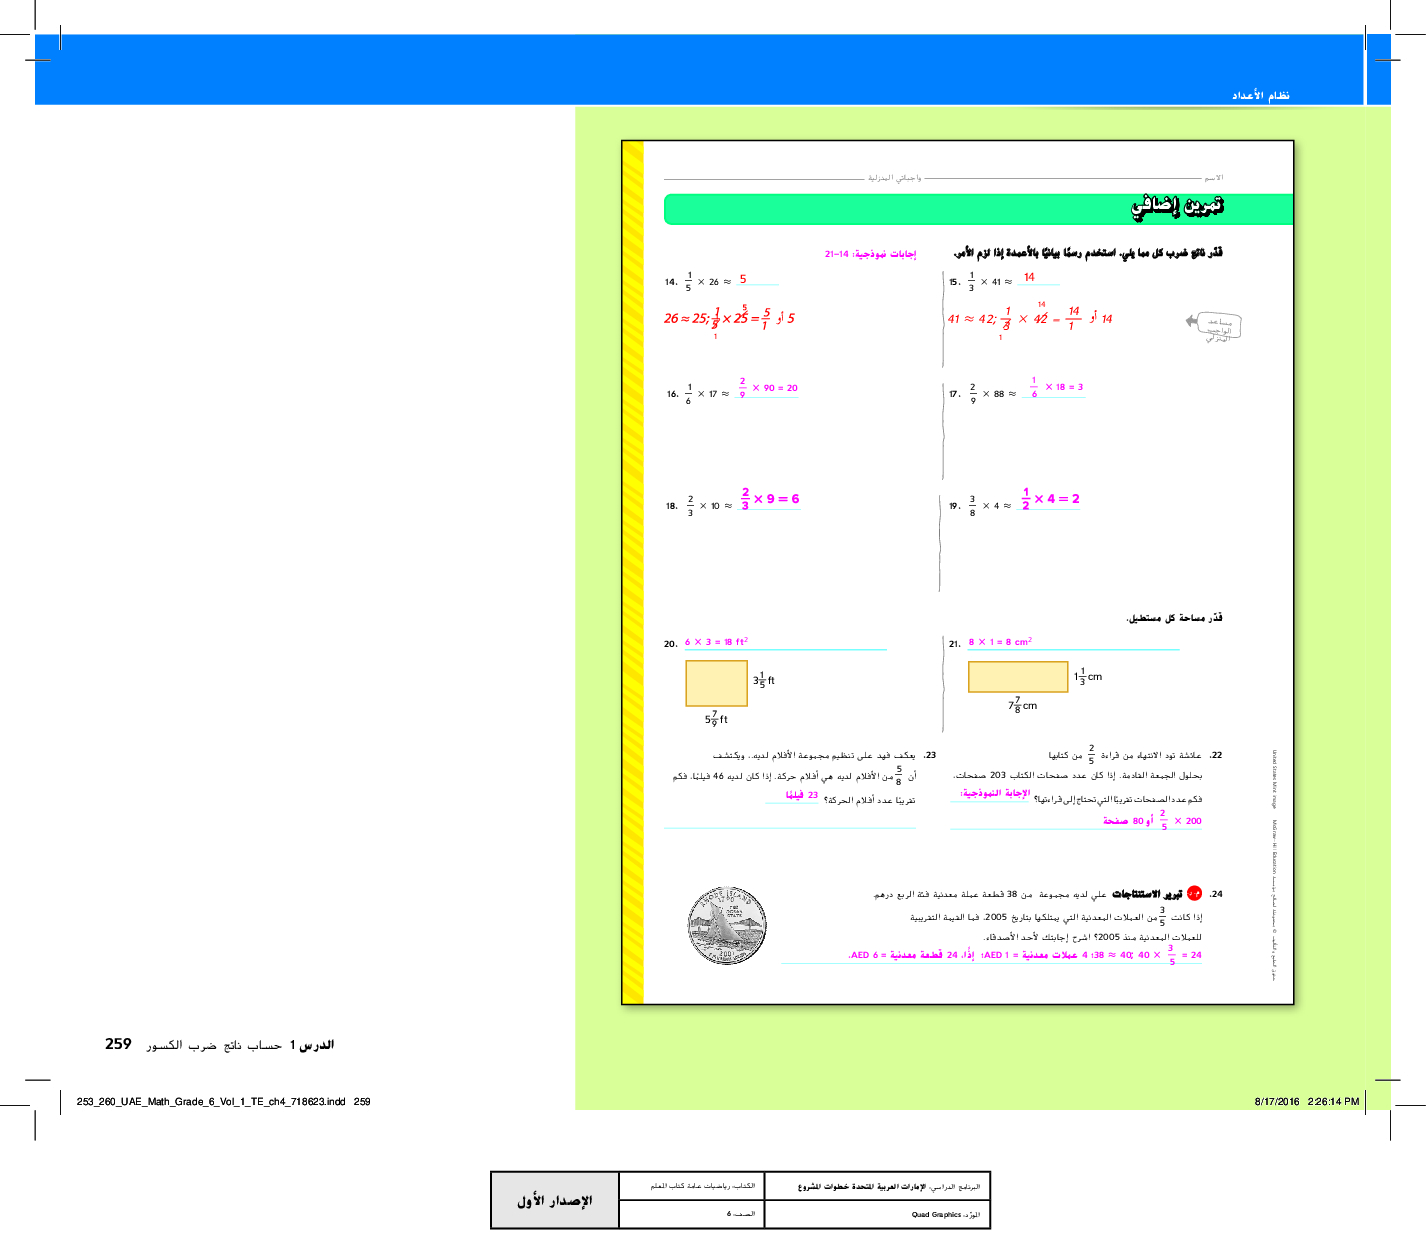Click the wide yellow rectangle in problem 21

coord(1017,677)
